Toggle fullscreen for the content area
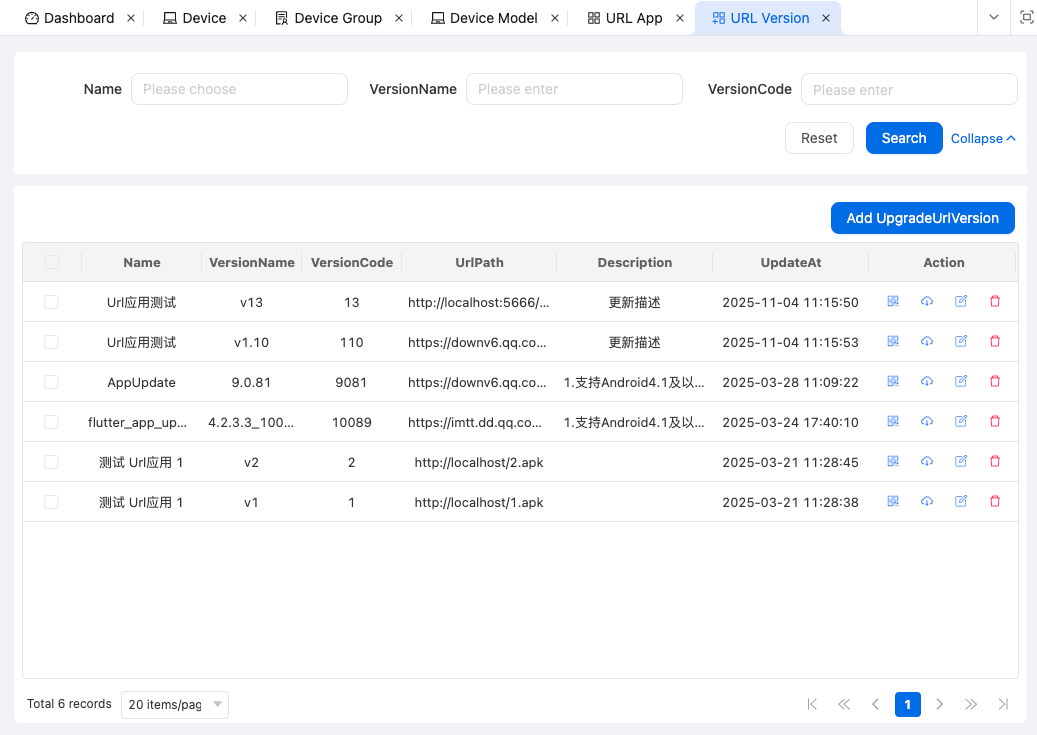The width and height of the screenshot is (1037, 735). (1026, 18)
